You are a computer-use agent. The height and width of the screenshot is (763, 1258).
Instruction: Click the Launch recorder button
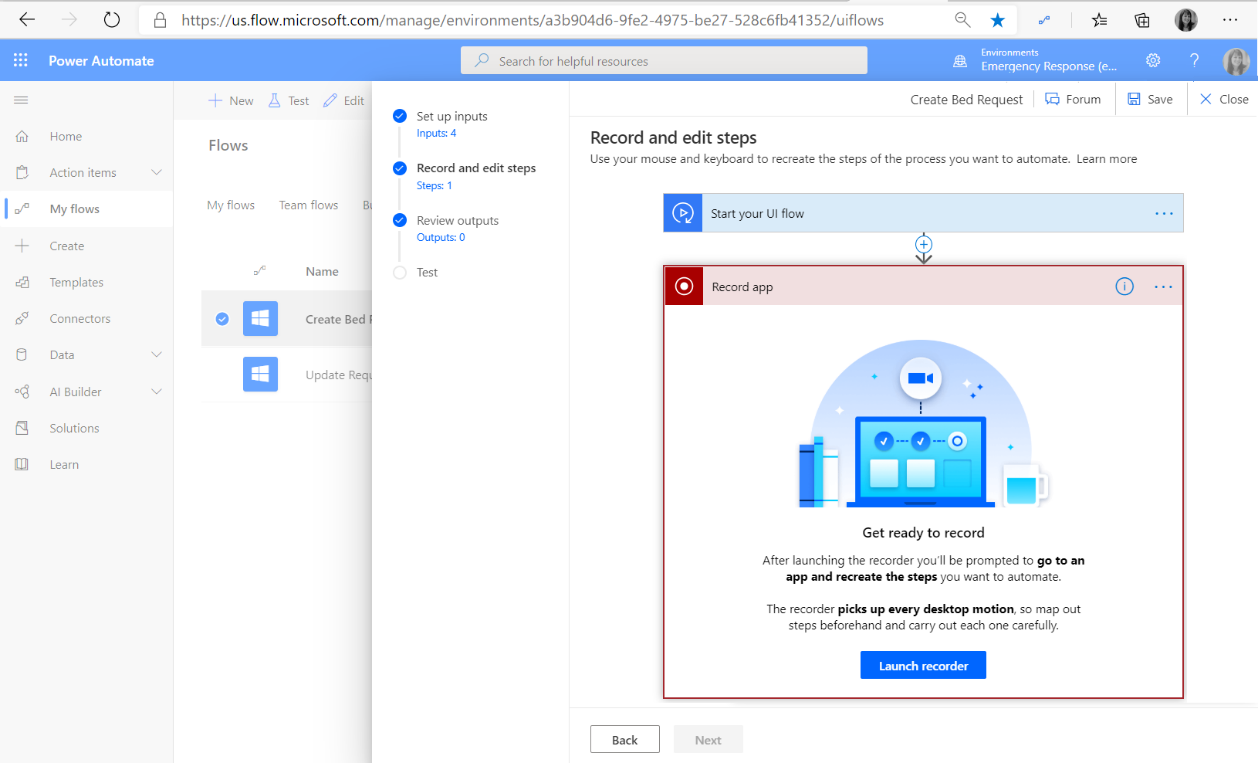pos(923,666)
